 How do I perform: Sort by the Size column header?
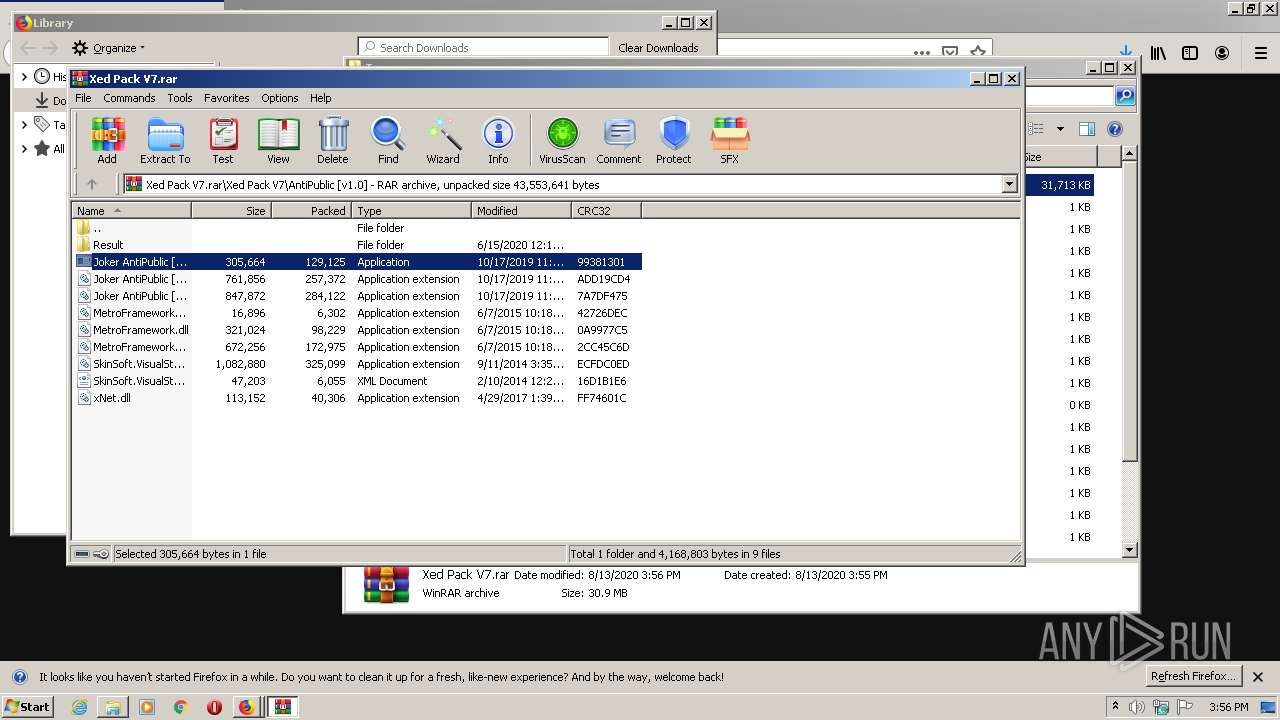point(231,211)
